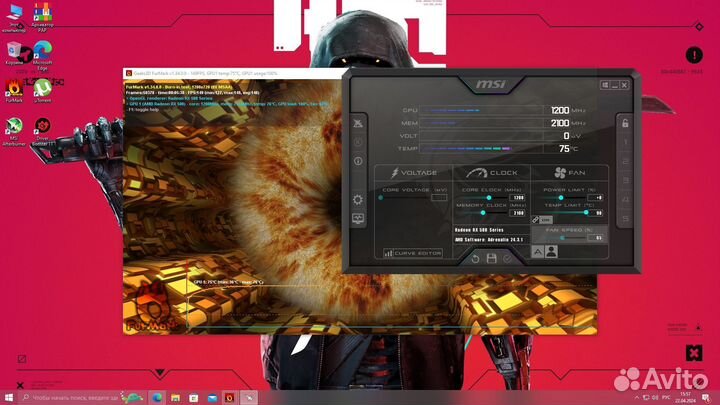This screenshot has width=720, height=405.
Task: Launch the Kombustor stress test icon
Action: point(358,142)
